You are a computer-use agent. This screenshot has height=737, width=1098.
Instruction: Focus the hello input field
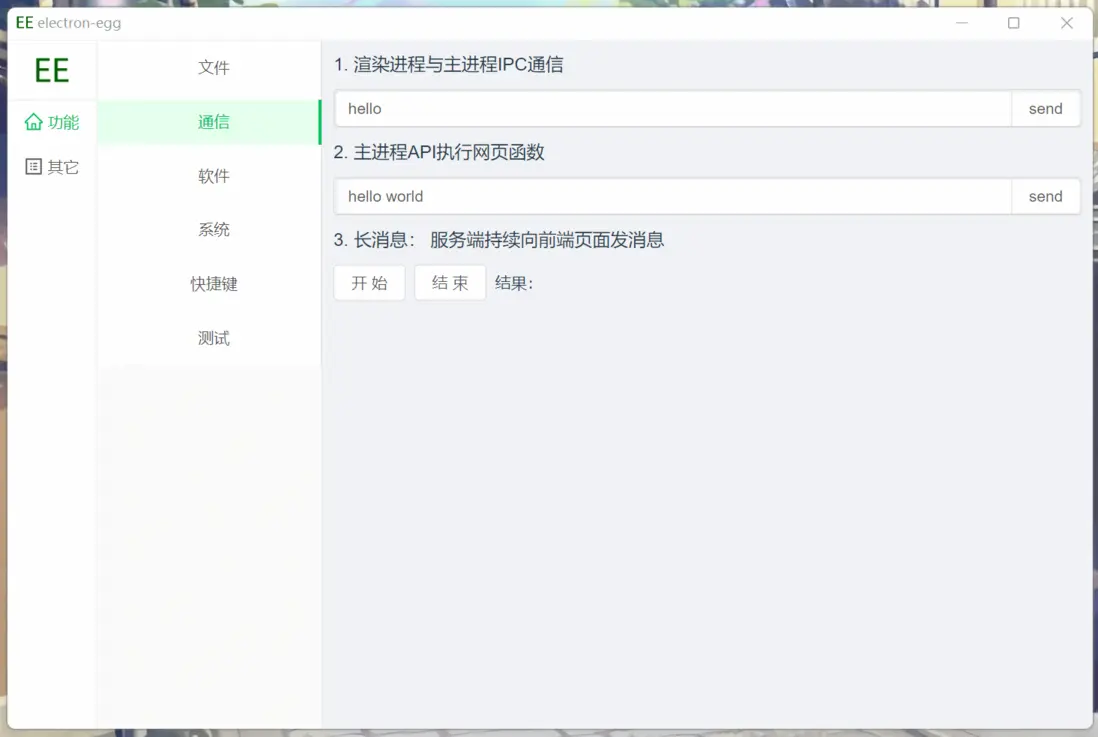pyautogui.click(x=673, y=109)
